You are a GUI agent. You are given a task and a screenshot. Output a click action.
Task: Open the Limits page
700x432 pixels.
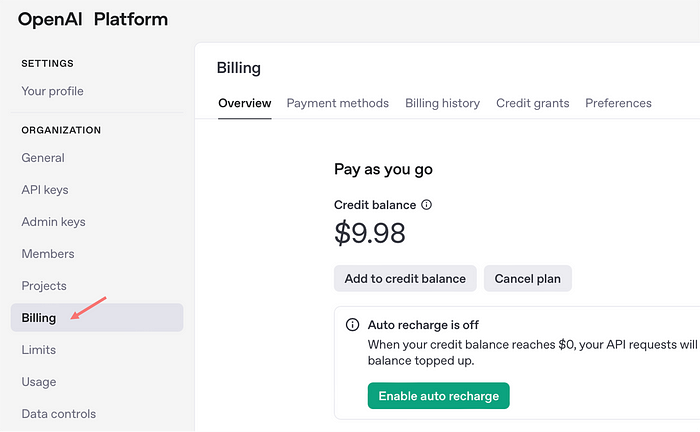pyautogui.click(x=39, y=349)
